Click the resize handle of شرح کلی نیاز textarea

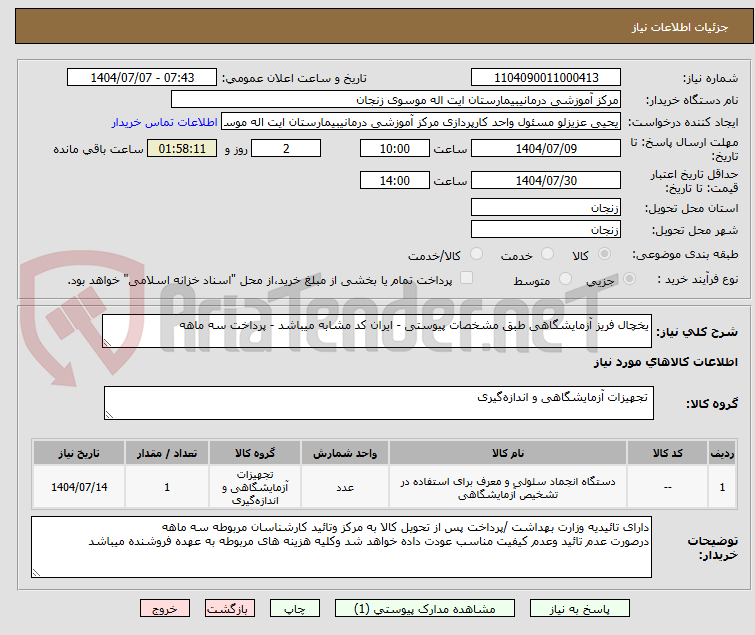click(107, 343)
